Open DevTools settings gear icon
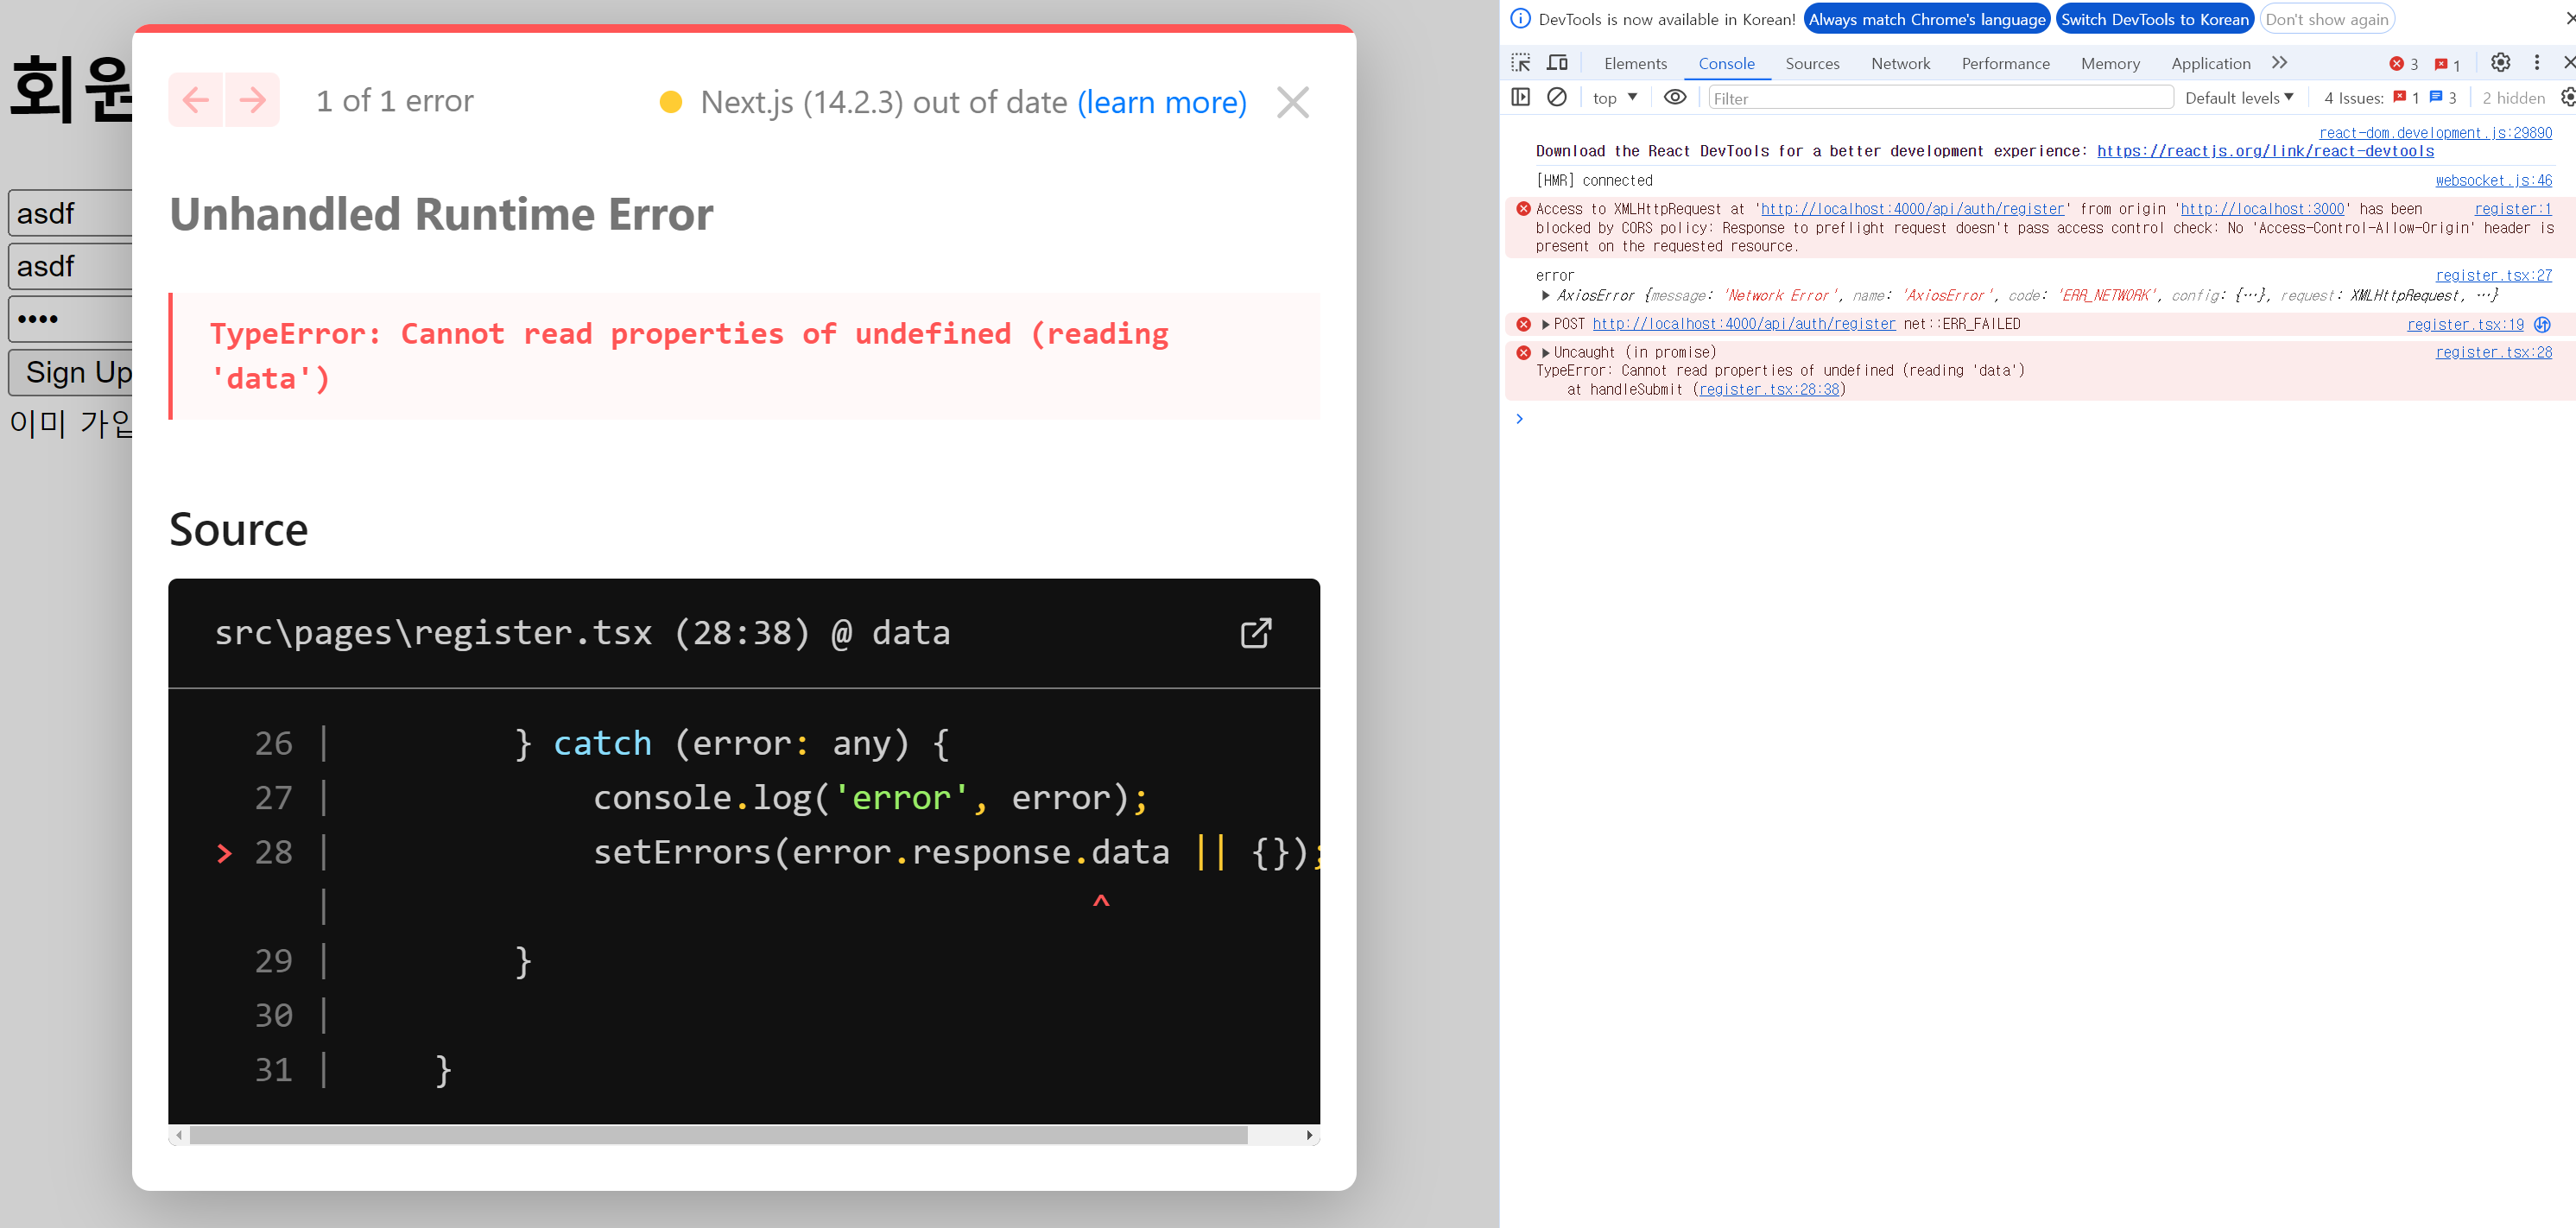2576x1228 pixels. tap(2500, 63)
